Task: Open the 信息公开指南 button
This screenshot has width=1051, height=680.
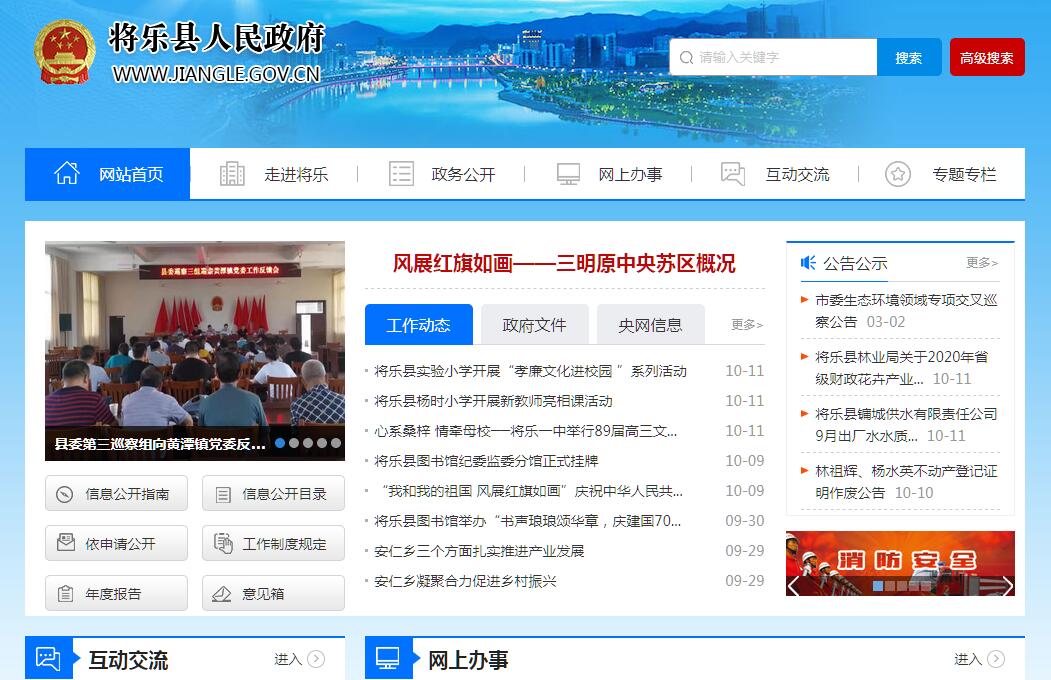Action: click(116, 494)
